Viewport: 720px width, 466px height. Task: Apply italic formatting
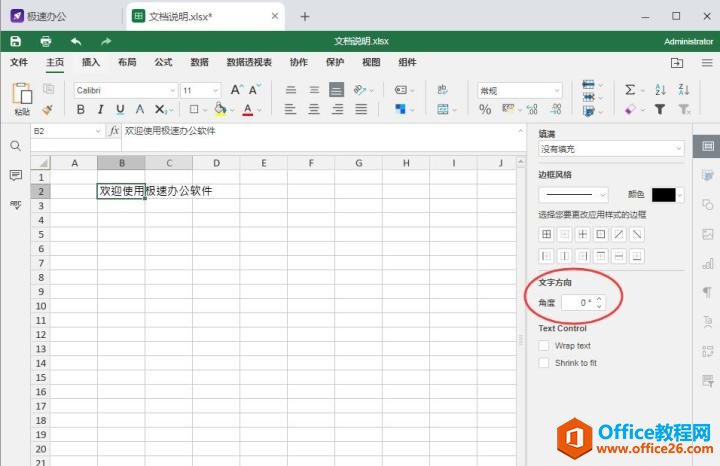pyautogui.click(x=101, y=109)
